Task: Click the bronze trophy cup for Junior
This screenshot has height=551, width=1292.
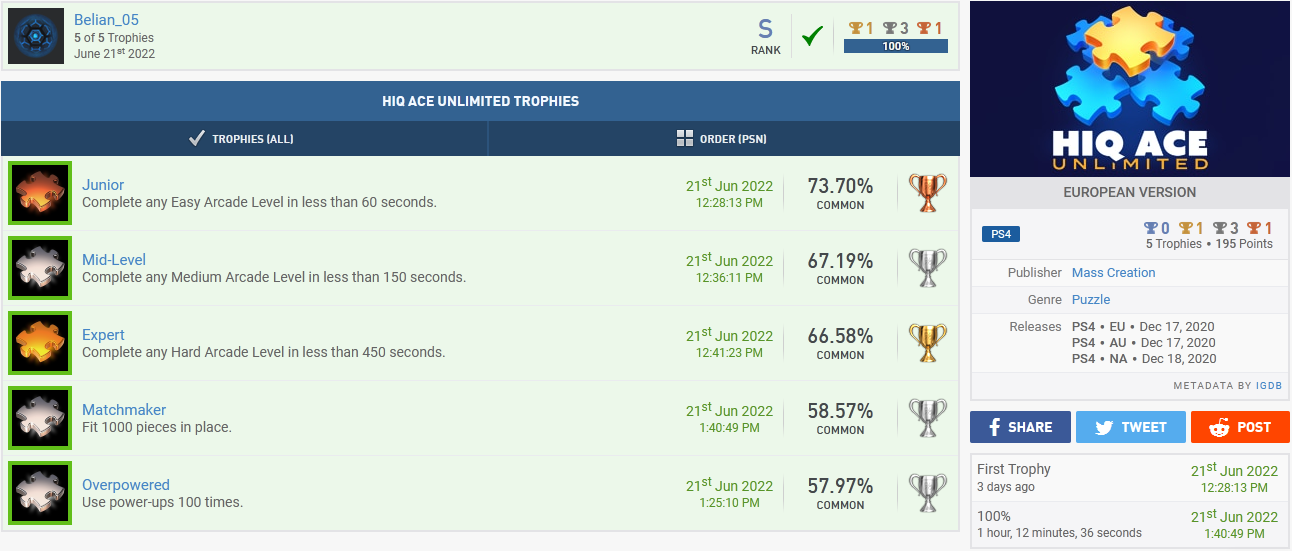Action: (x=927, y=193)
